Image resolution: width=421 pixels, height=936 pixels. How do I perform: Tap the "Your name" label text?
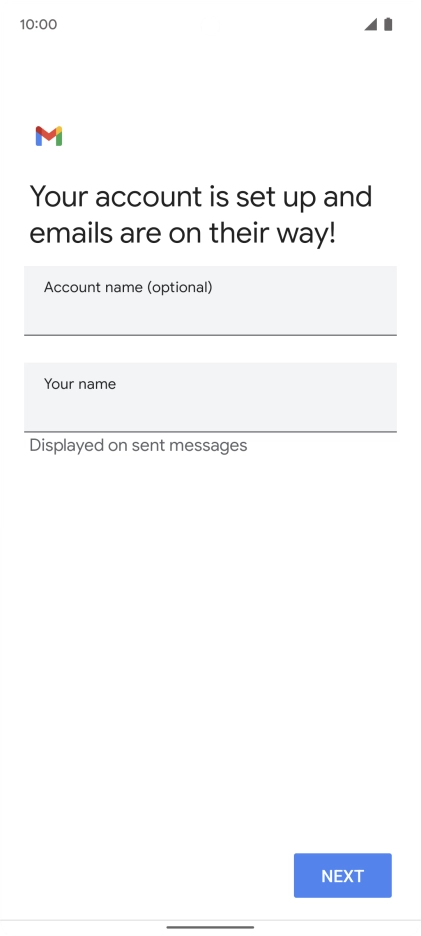[80, 384]
